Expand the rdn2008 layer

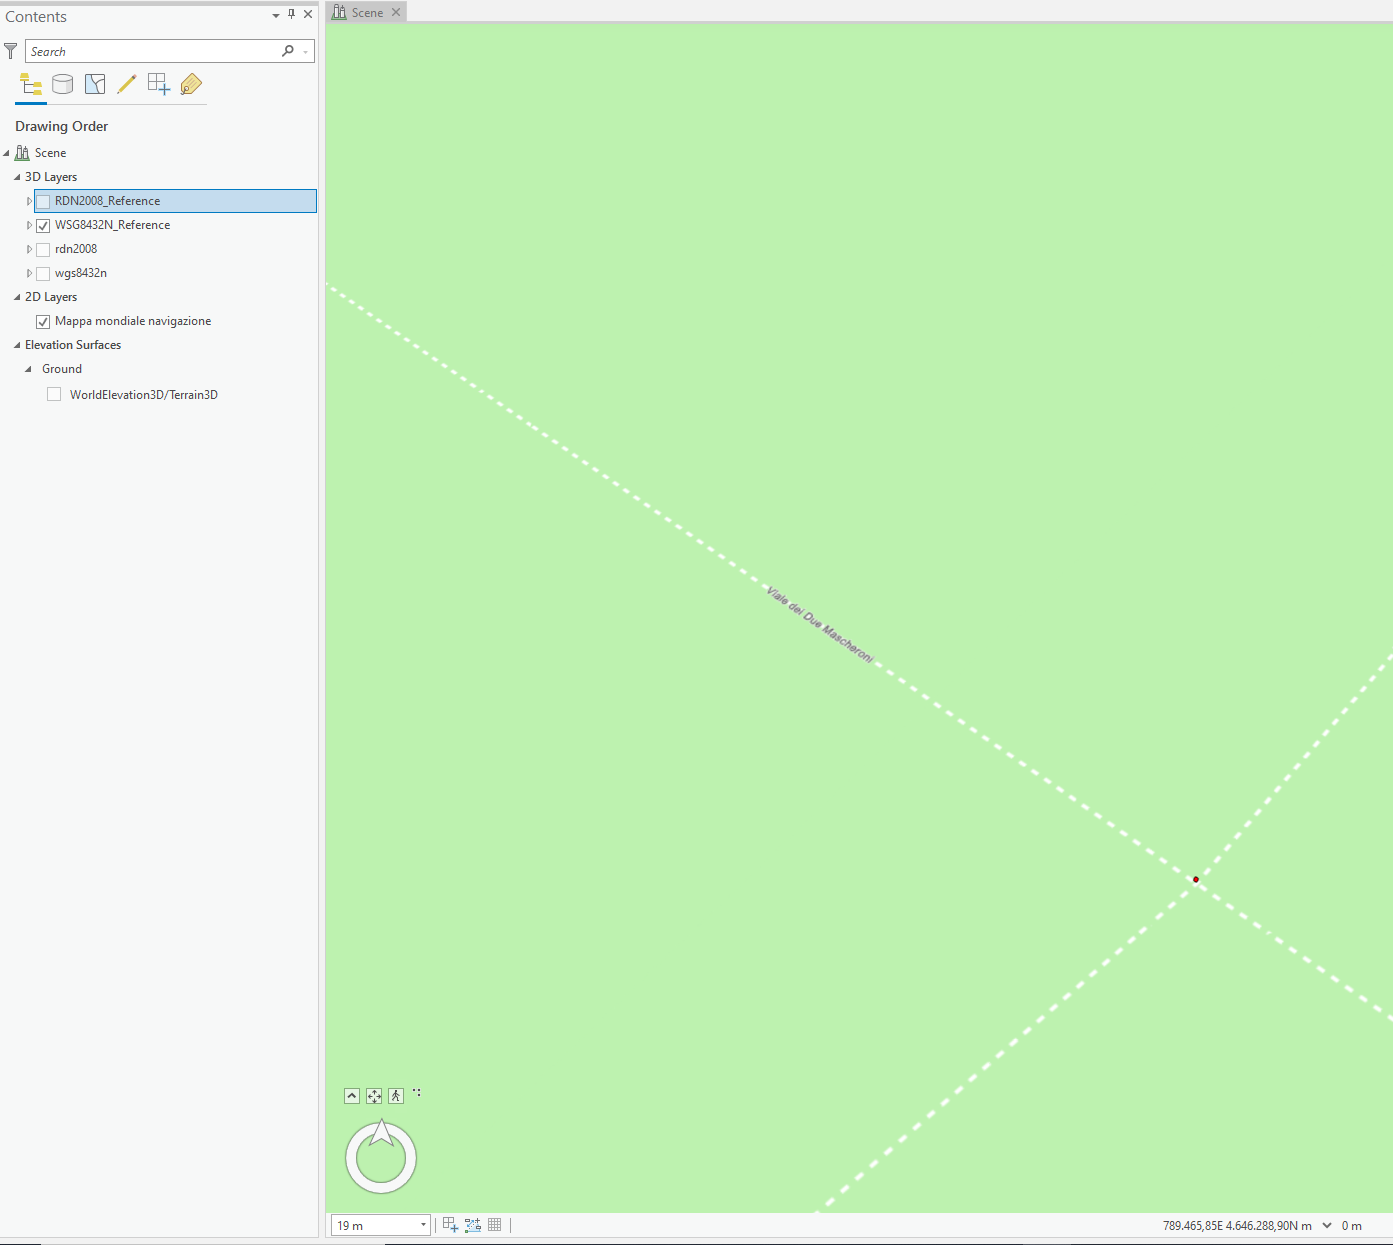click(x=29, y=249)
